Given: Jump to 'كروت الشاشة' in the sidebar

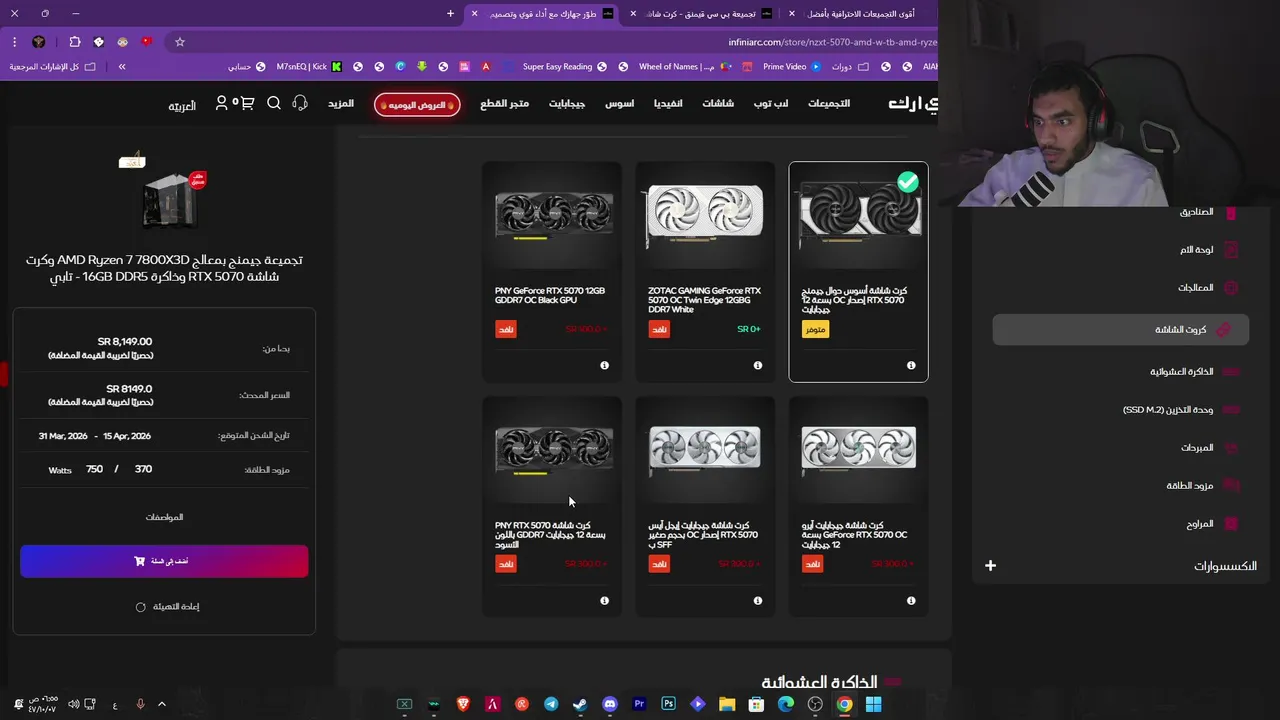Looking at the screenshot, I should click(1120, 329).
